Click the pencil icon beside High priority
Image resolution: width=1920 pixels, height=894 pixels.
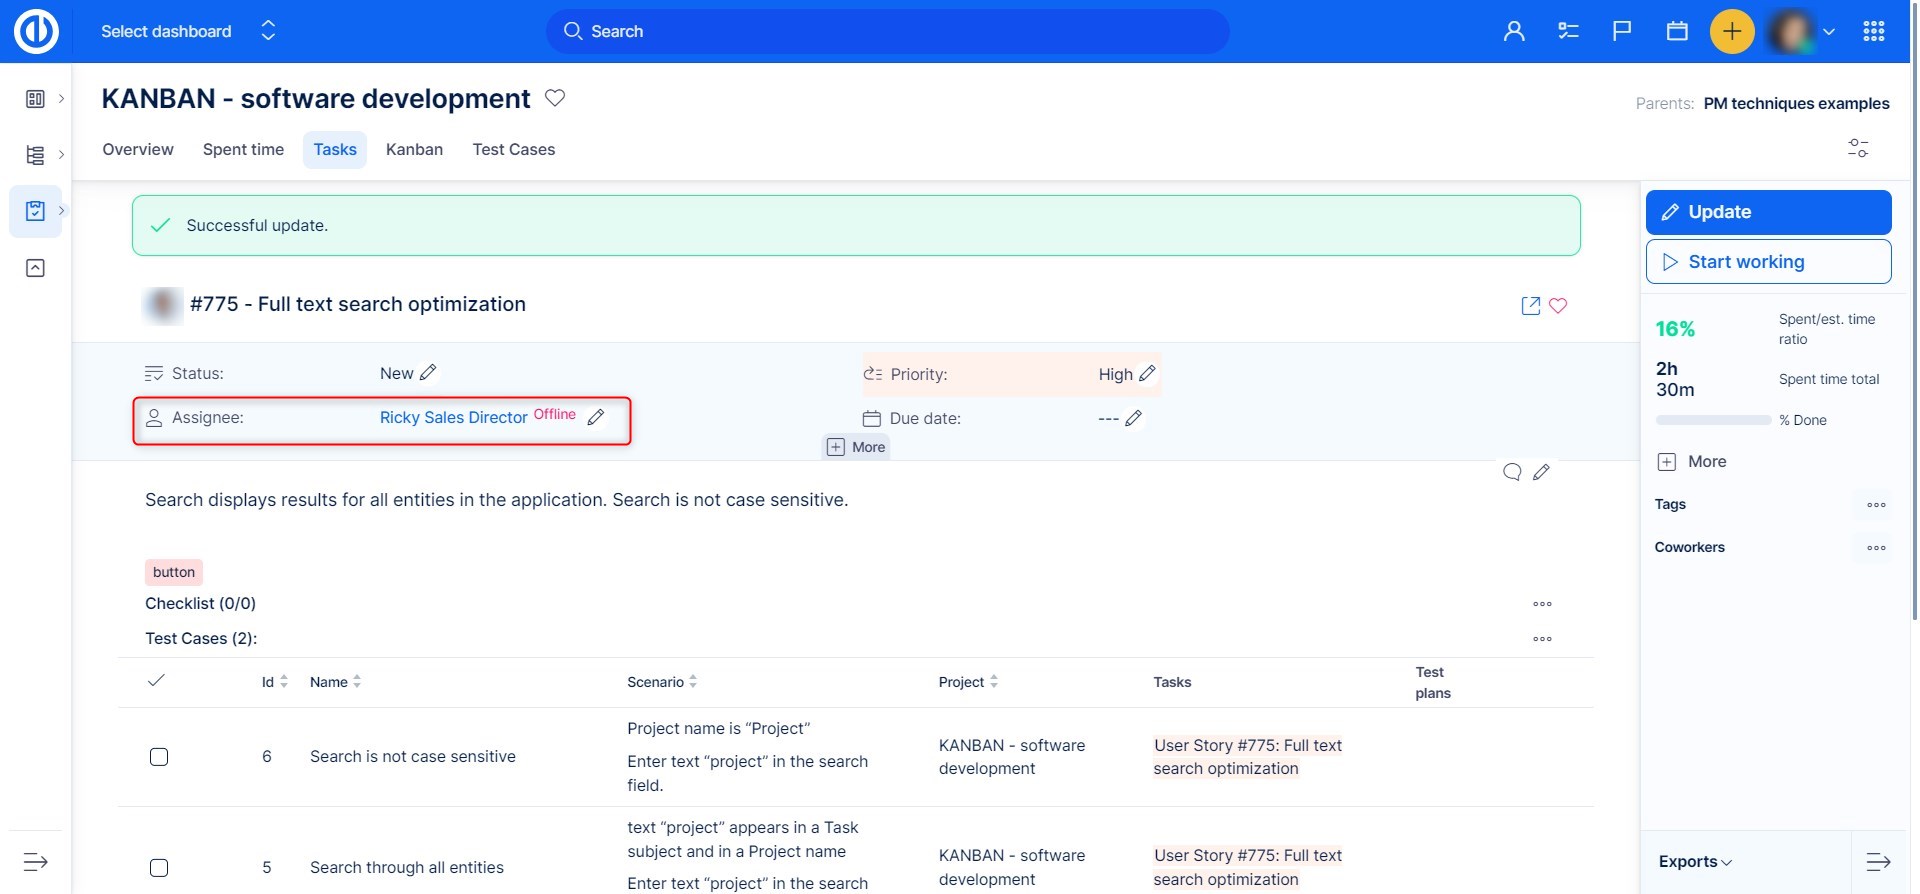coord(1148,374)
